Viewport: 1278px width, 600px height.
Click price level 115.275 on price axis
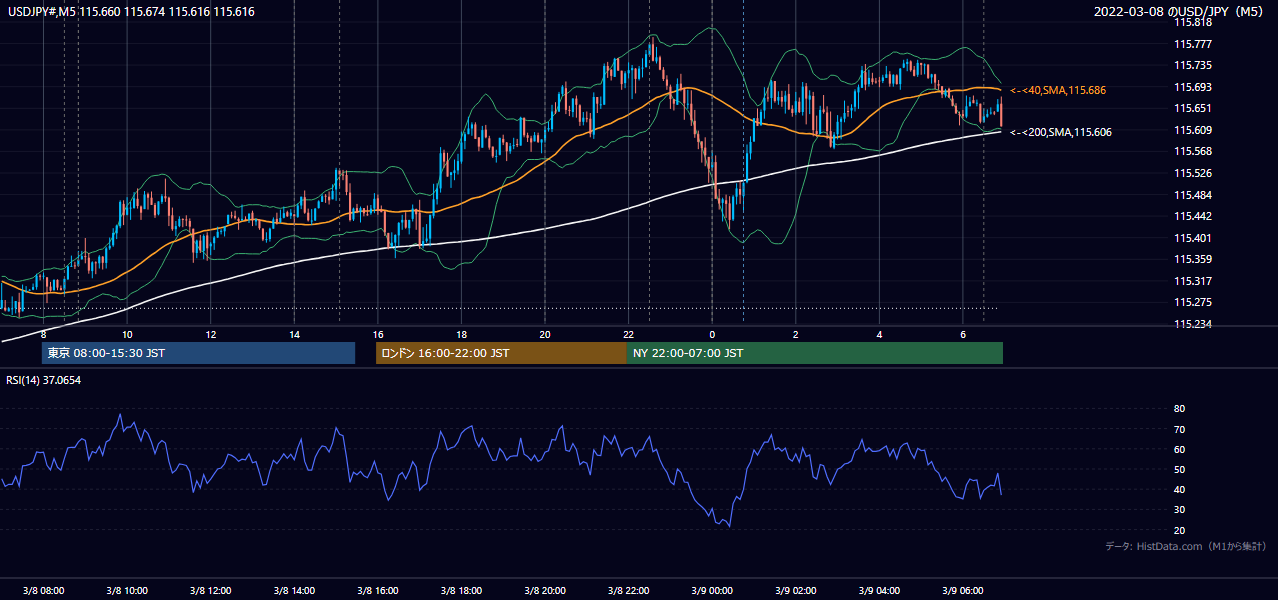coord(1191,302)
